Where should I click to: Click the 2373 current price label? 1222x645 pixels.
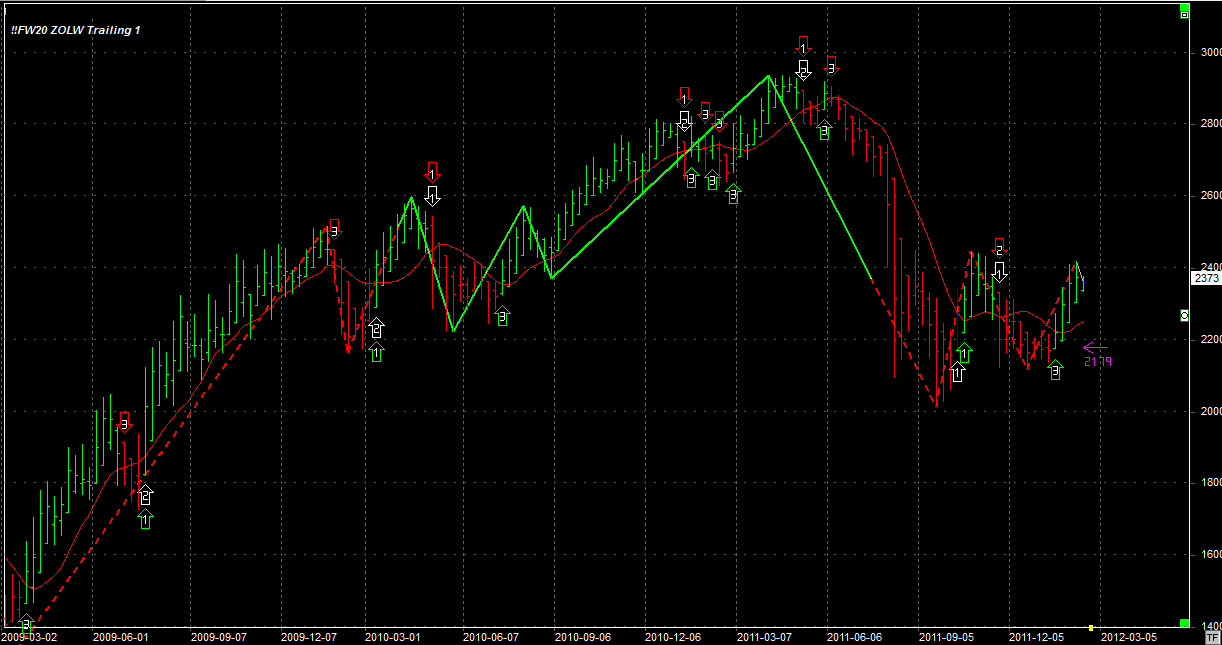pyautogui.click(x=1205, y=279)
